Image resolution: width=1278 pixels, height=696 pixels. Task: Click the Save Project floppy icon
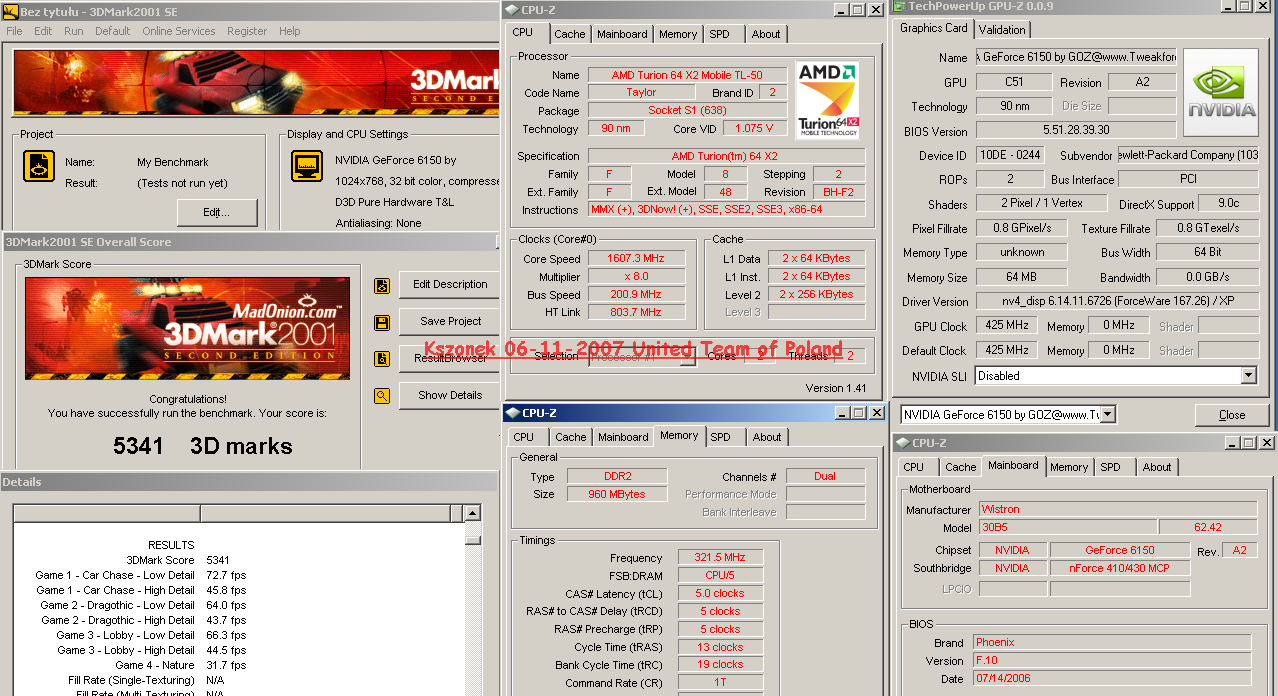point(382,322)
